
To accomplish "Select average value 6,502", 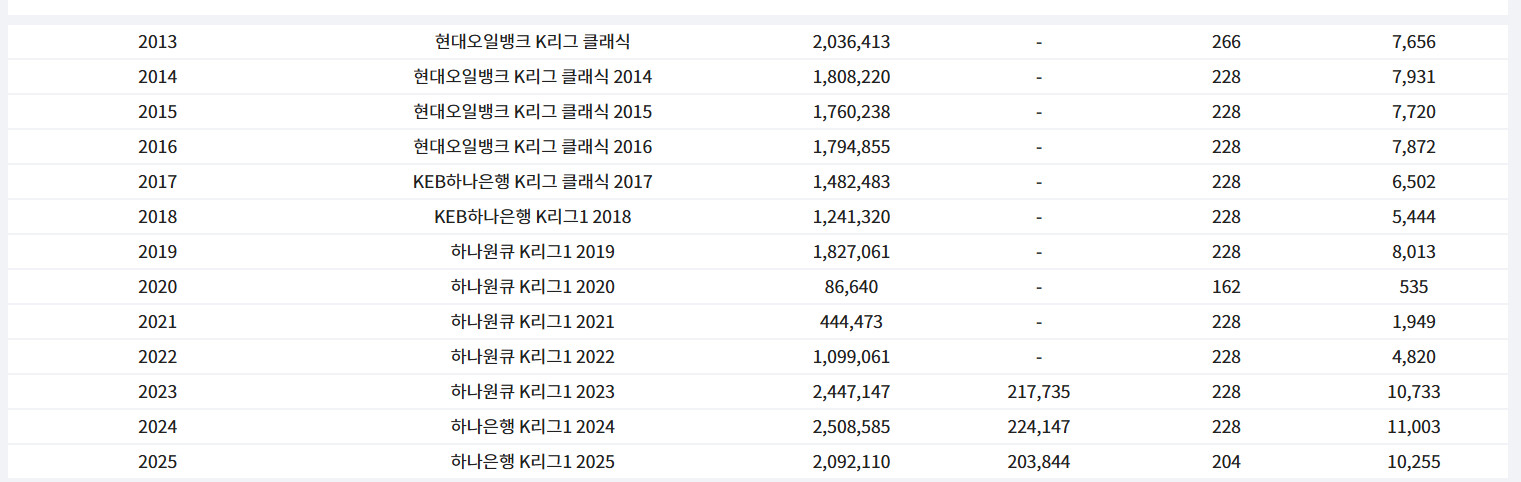I will (x=1413, y=182).
